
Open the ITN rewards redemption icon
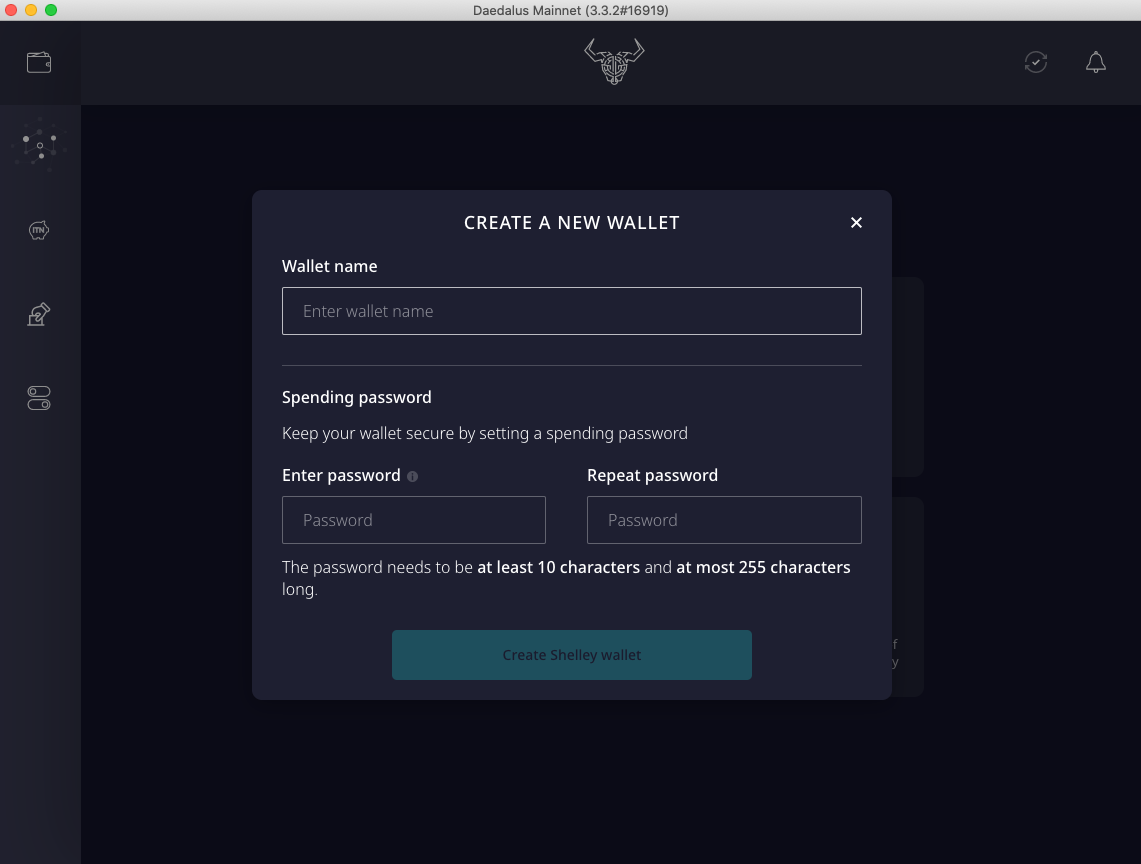(x=39, y=230)
